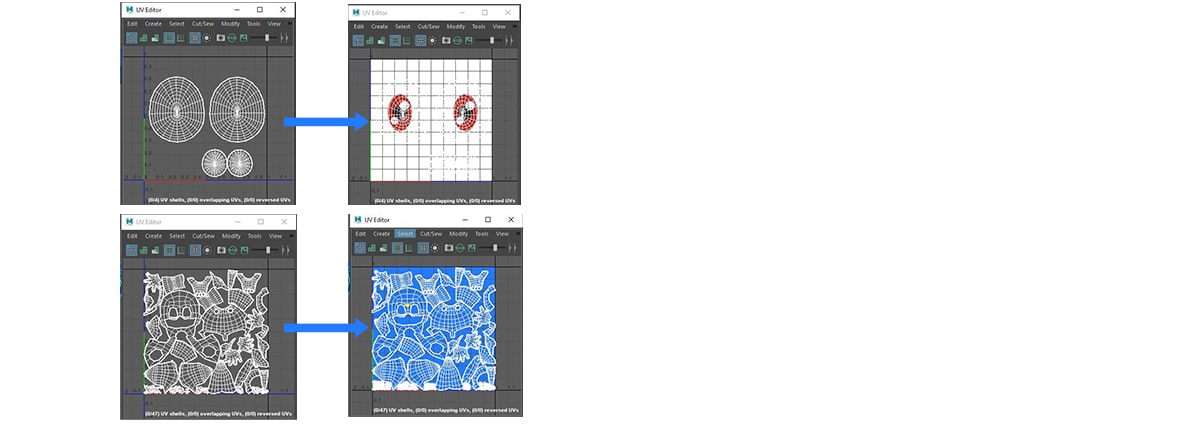The height and width of the screenshot is (427, 1200).
Task: Close the top-left UV Editor window
Action: 283,10
